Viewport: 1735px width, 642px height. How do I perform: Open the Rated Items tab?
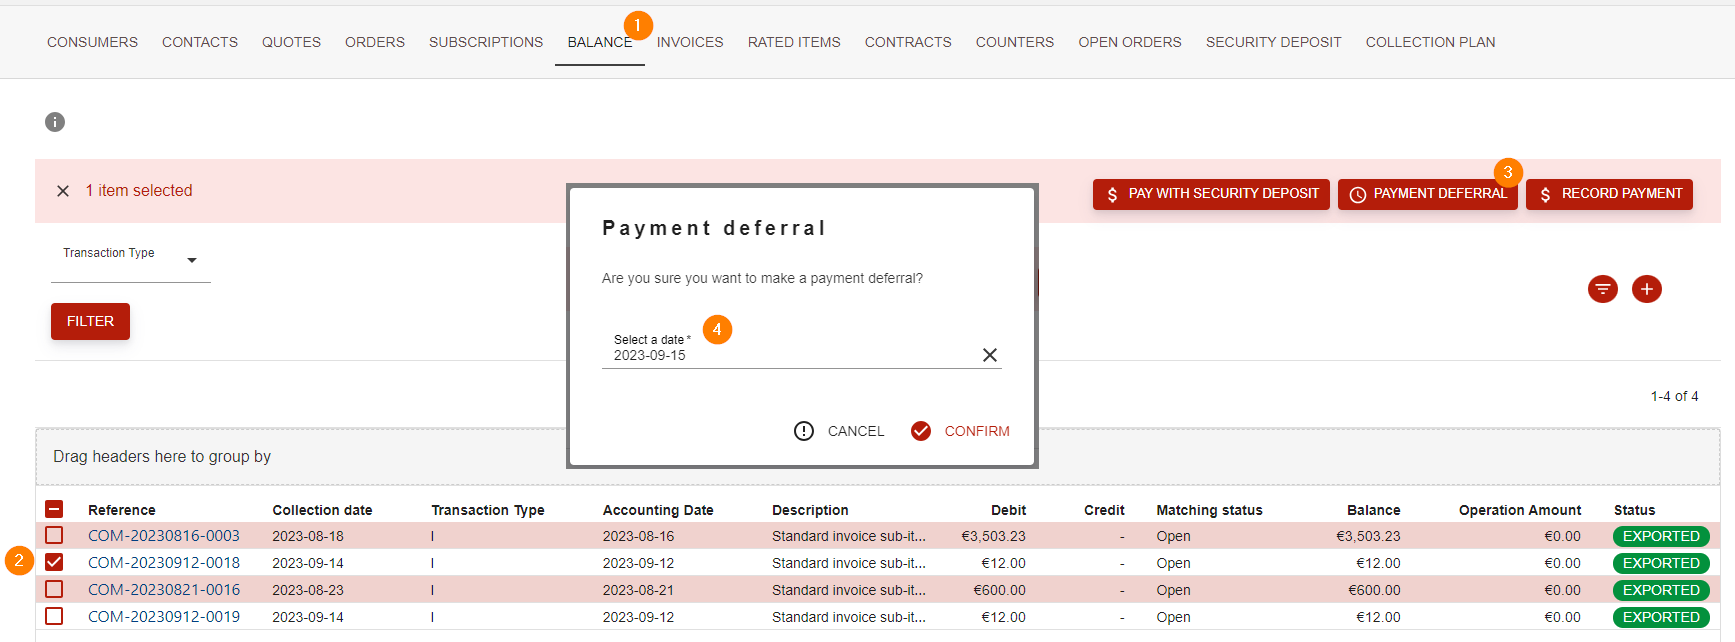coord(794,42)
